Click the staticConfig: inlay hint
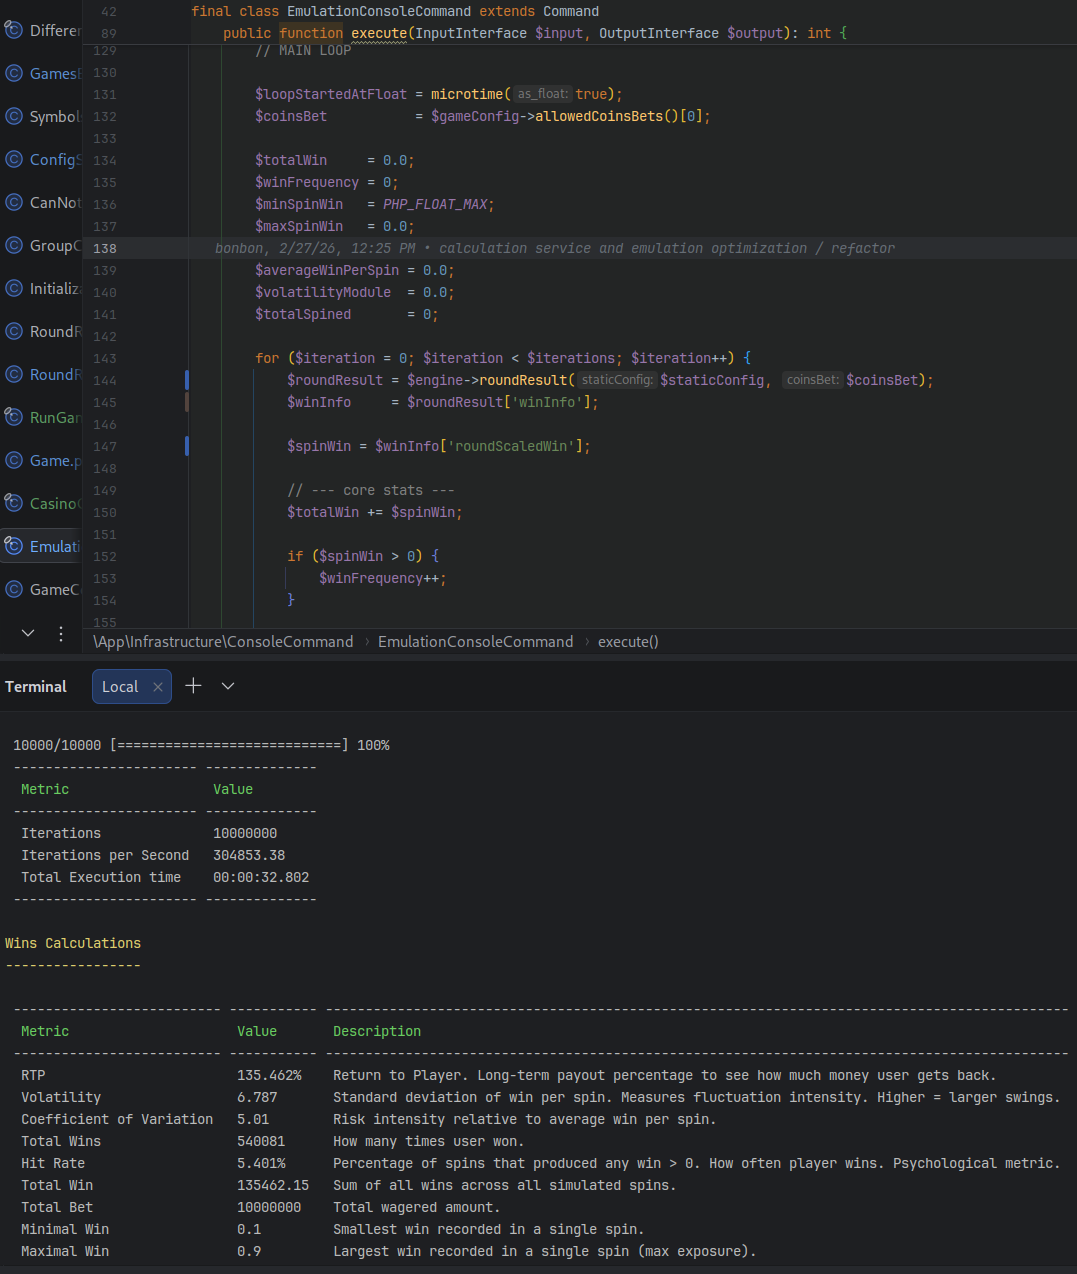Screen dimensions: 1077x1274 [617, 380]
